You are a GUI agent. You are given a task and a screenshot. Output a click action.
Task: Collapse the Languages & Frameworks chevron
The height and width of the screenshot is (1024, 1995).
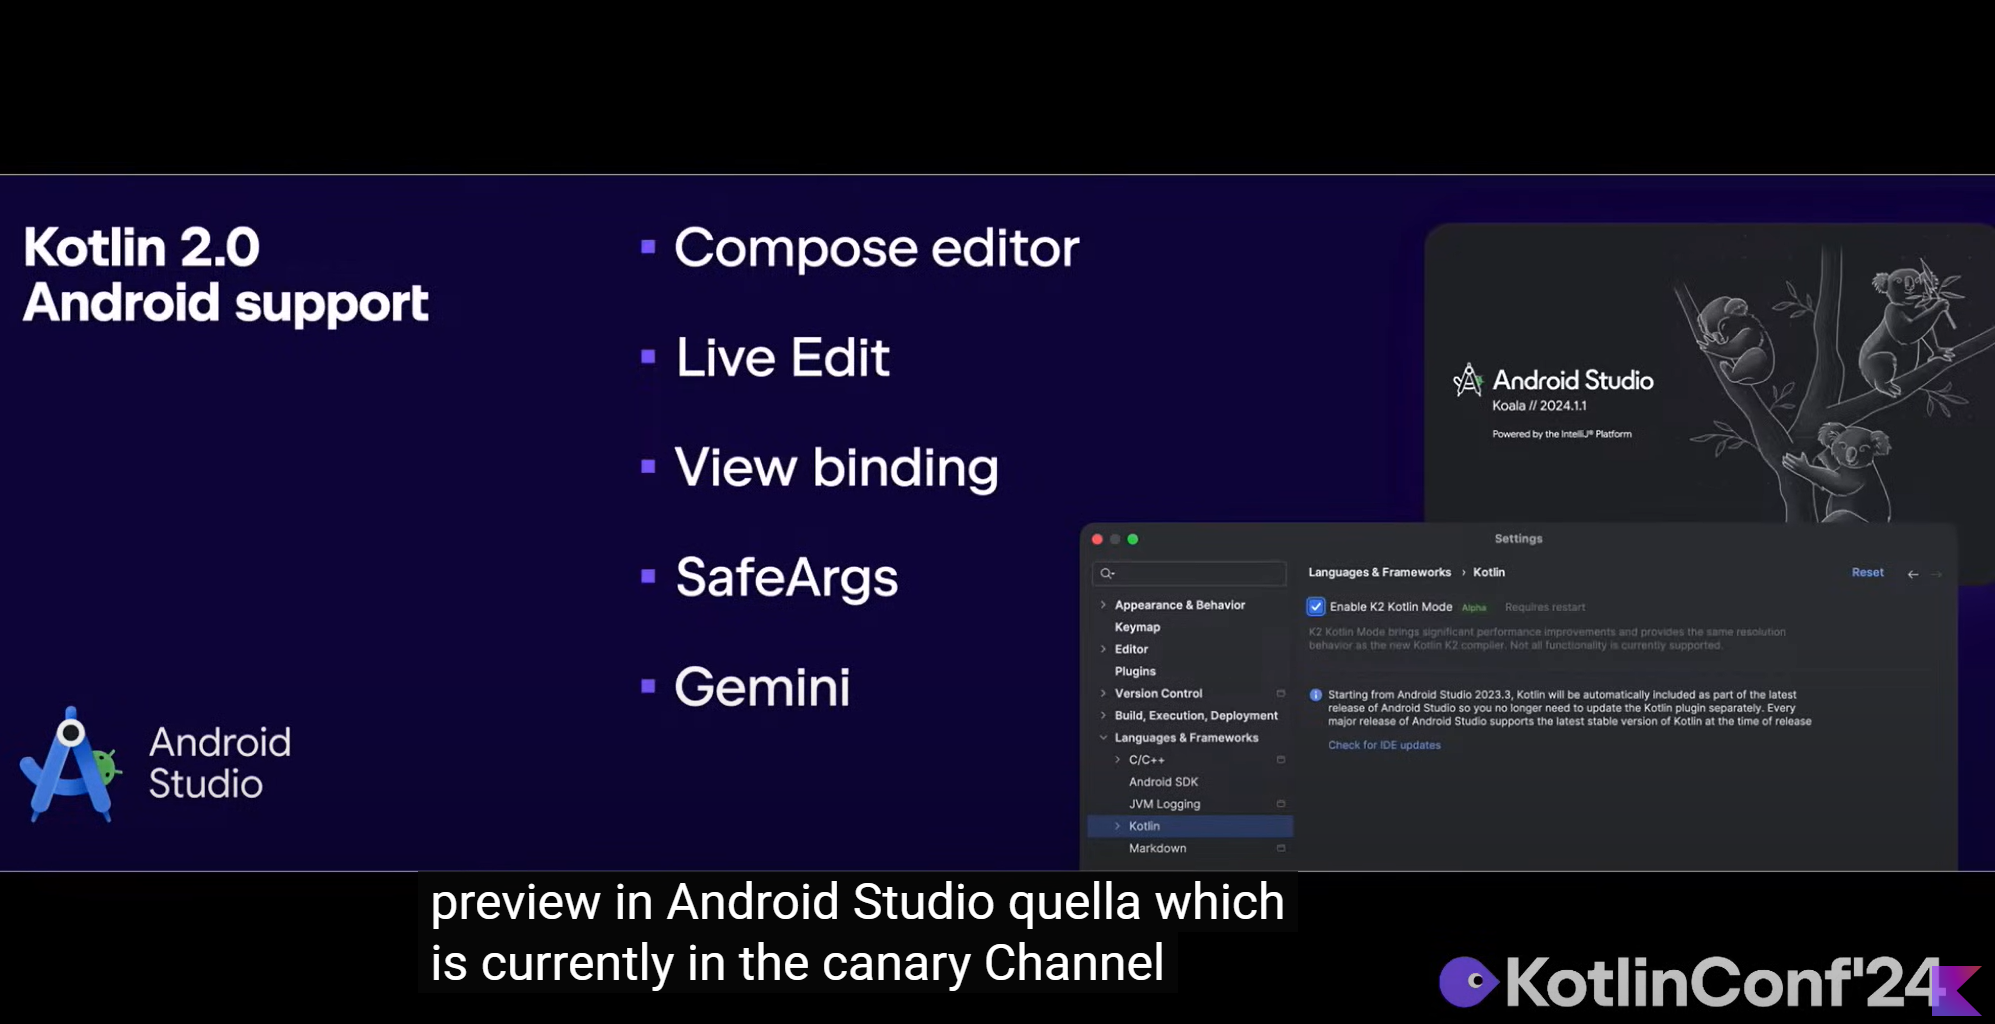tap(1103, 738)
